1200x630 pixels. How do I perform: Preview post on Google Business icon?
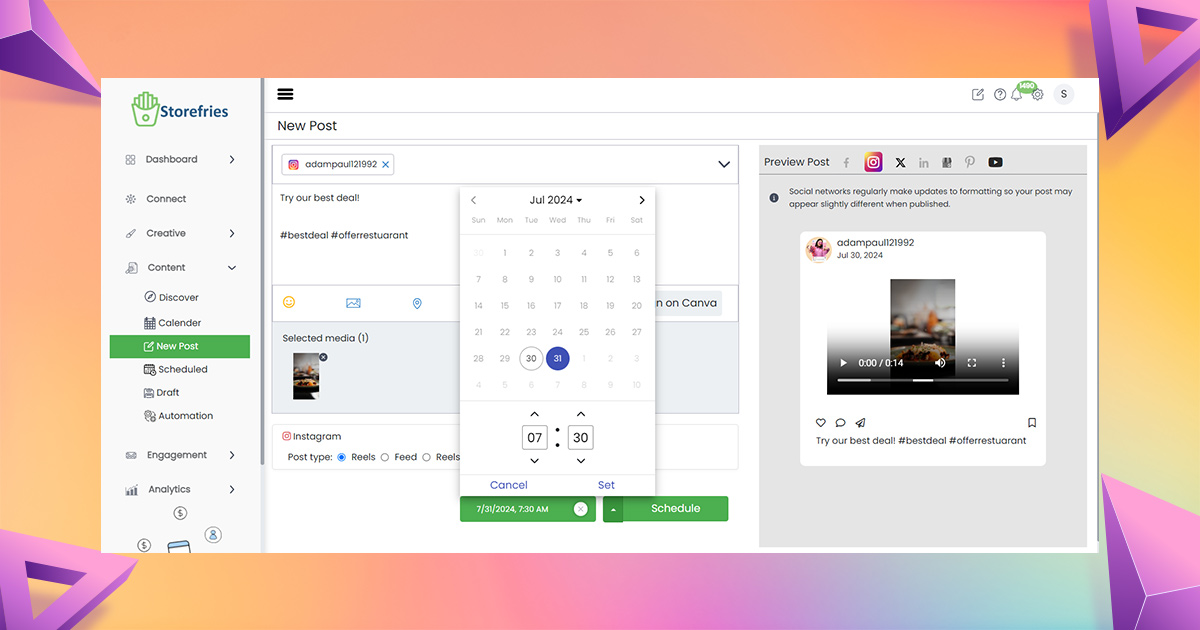click(x=946, y=162)
